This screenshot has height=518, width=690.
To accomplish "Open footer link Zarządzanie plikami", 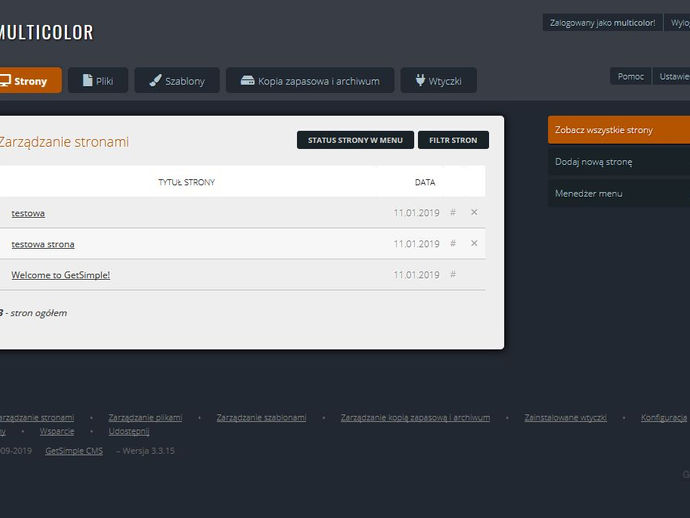I will [x=145, y=418].
